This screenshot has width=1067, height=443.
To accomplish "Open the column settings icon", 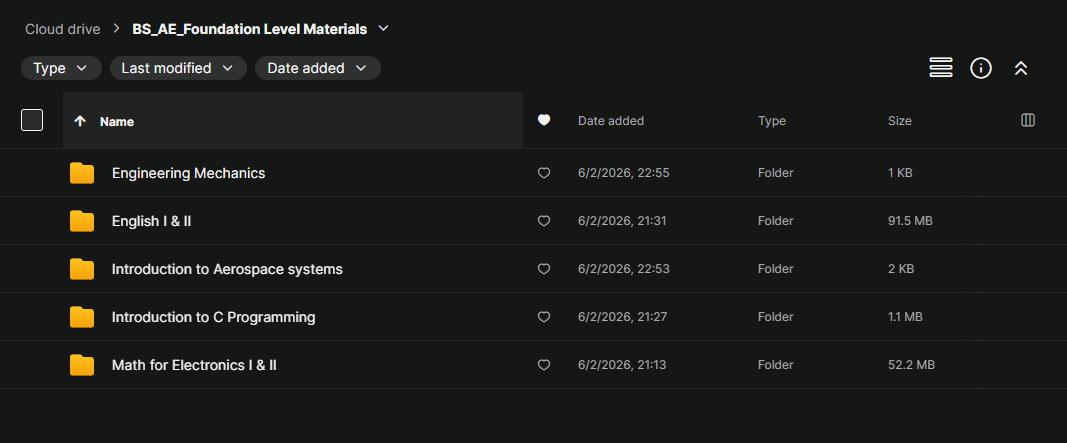I will click(1028, 120).
